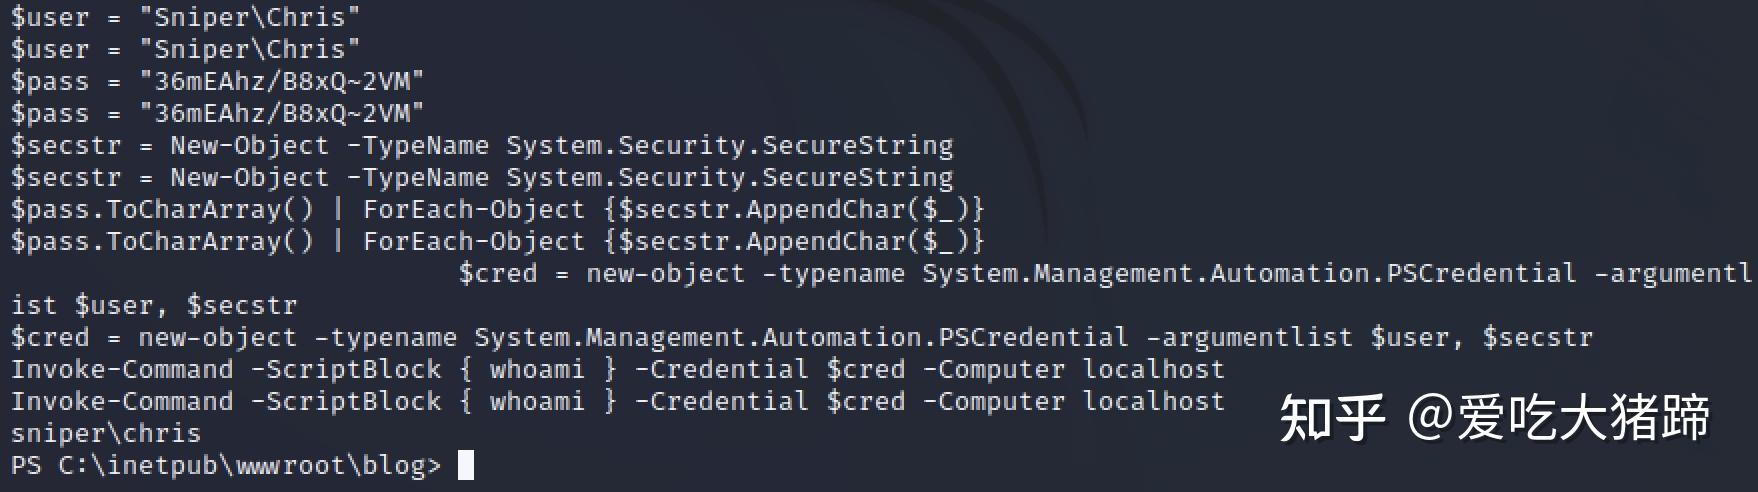The width and height of the screenshot is (1758, 492).
Task: Click the first $pass.ToCharArray() ForEach-Object line
Action: [498, 209]
